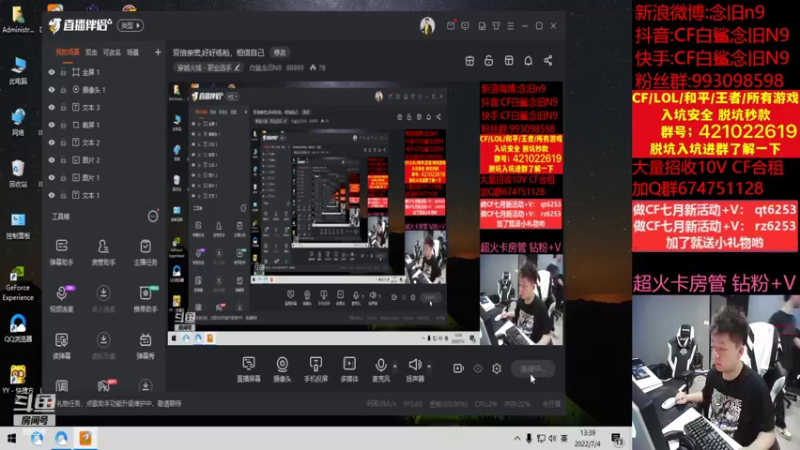Open the hamburger menu in the title bar

pos(510,26)
